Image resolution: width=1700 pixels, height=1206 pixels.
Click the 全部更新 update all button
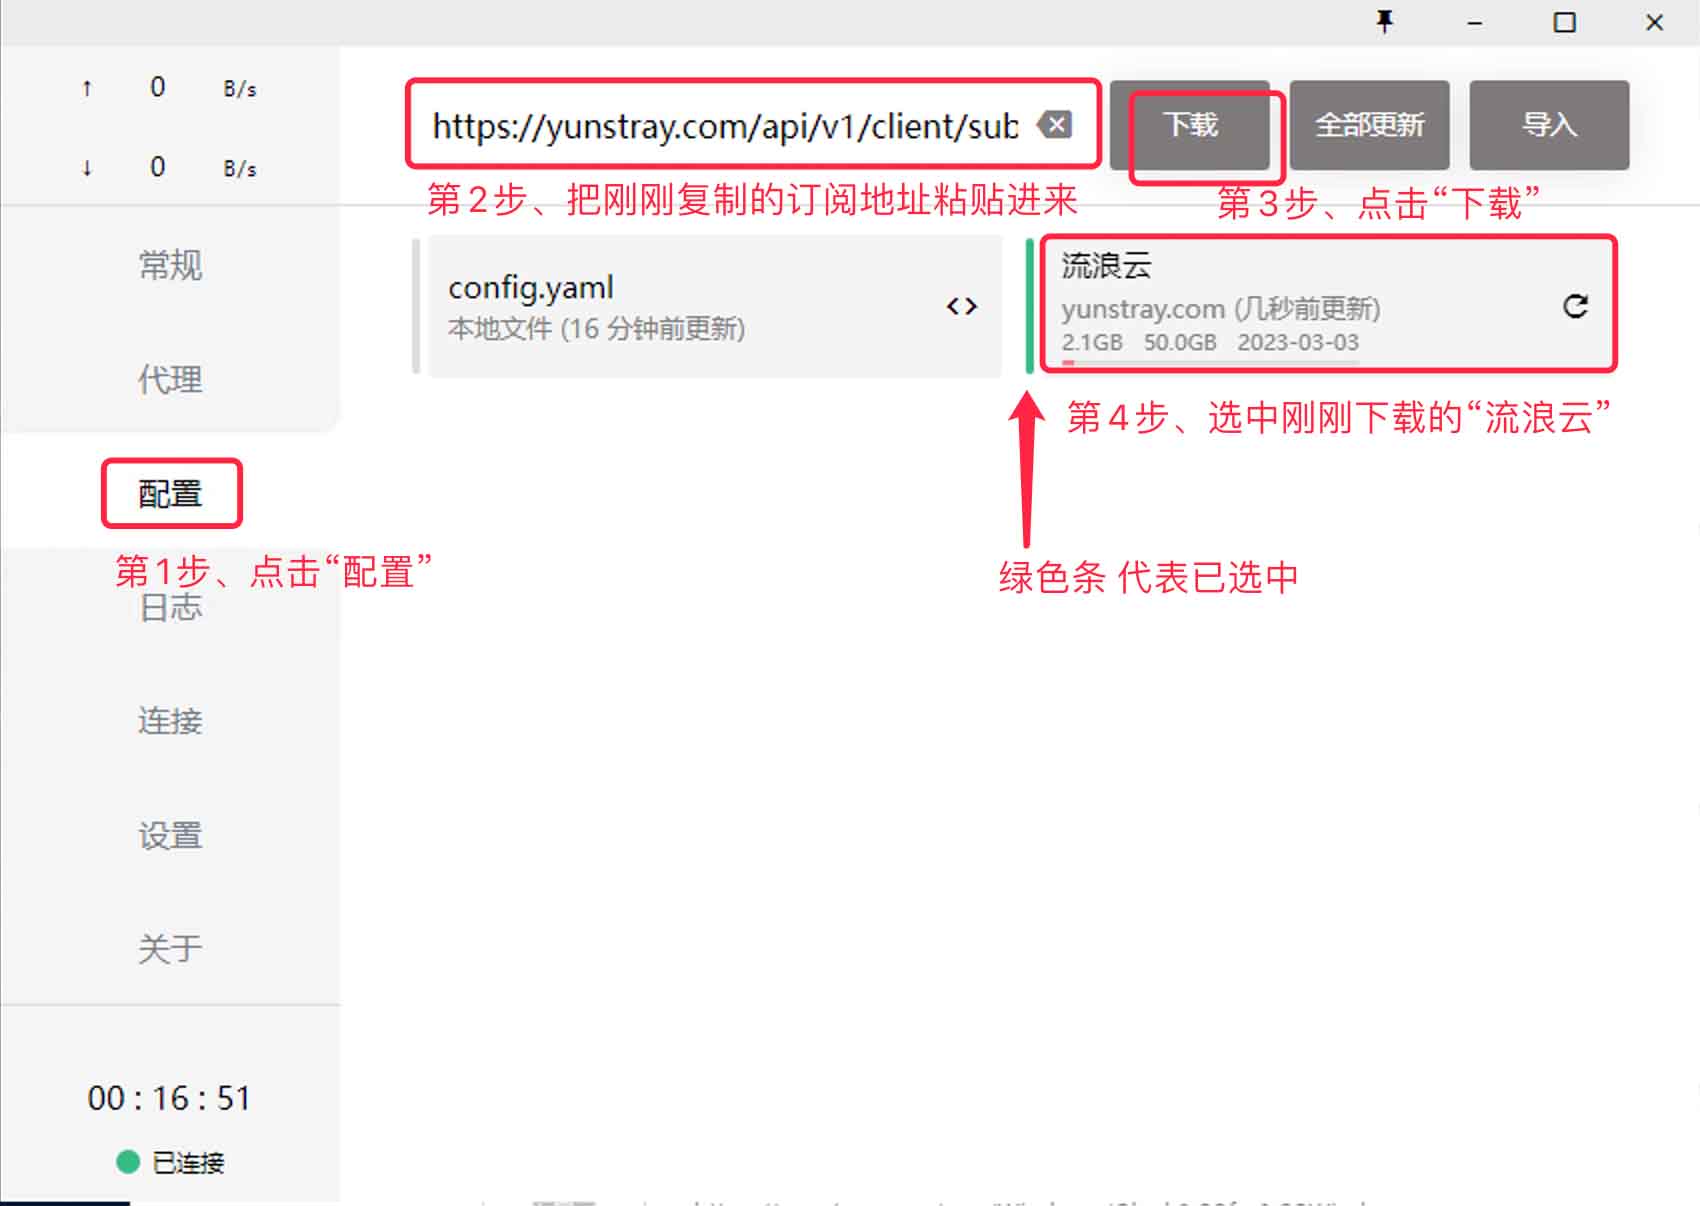(x=1369, y=125)
